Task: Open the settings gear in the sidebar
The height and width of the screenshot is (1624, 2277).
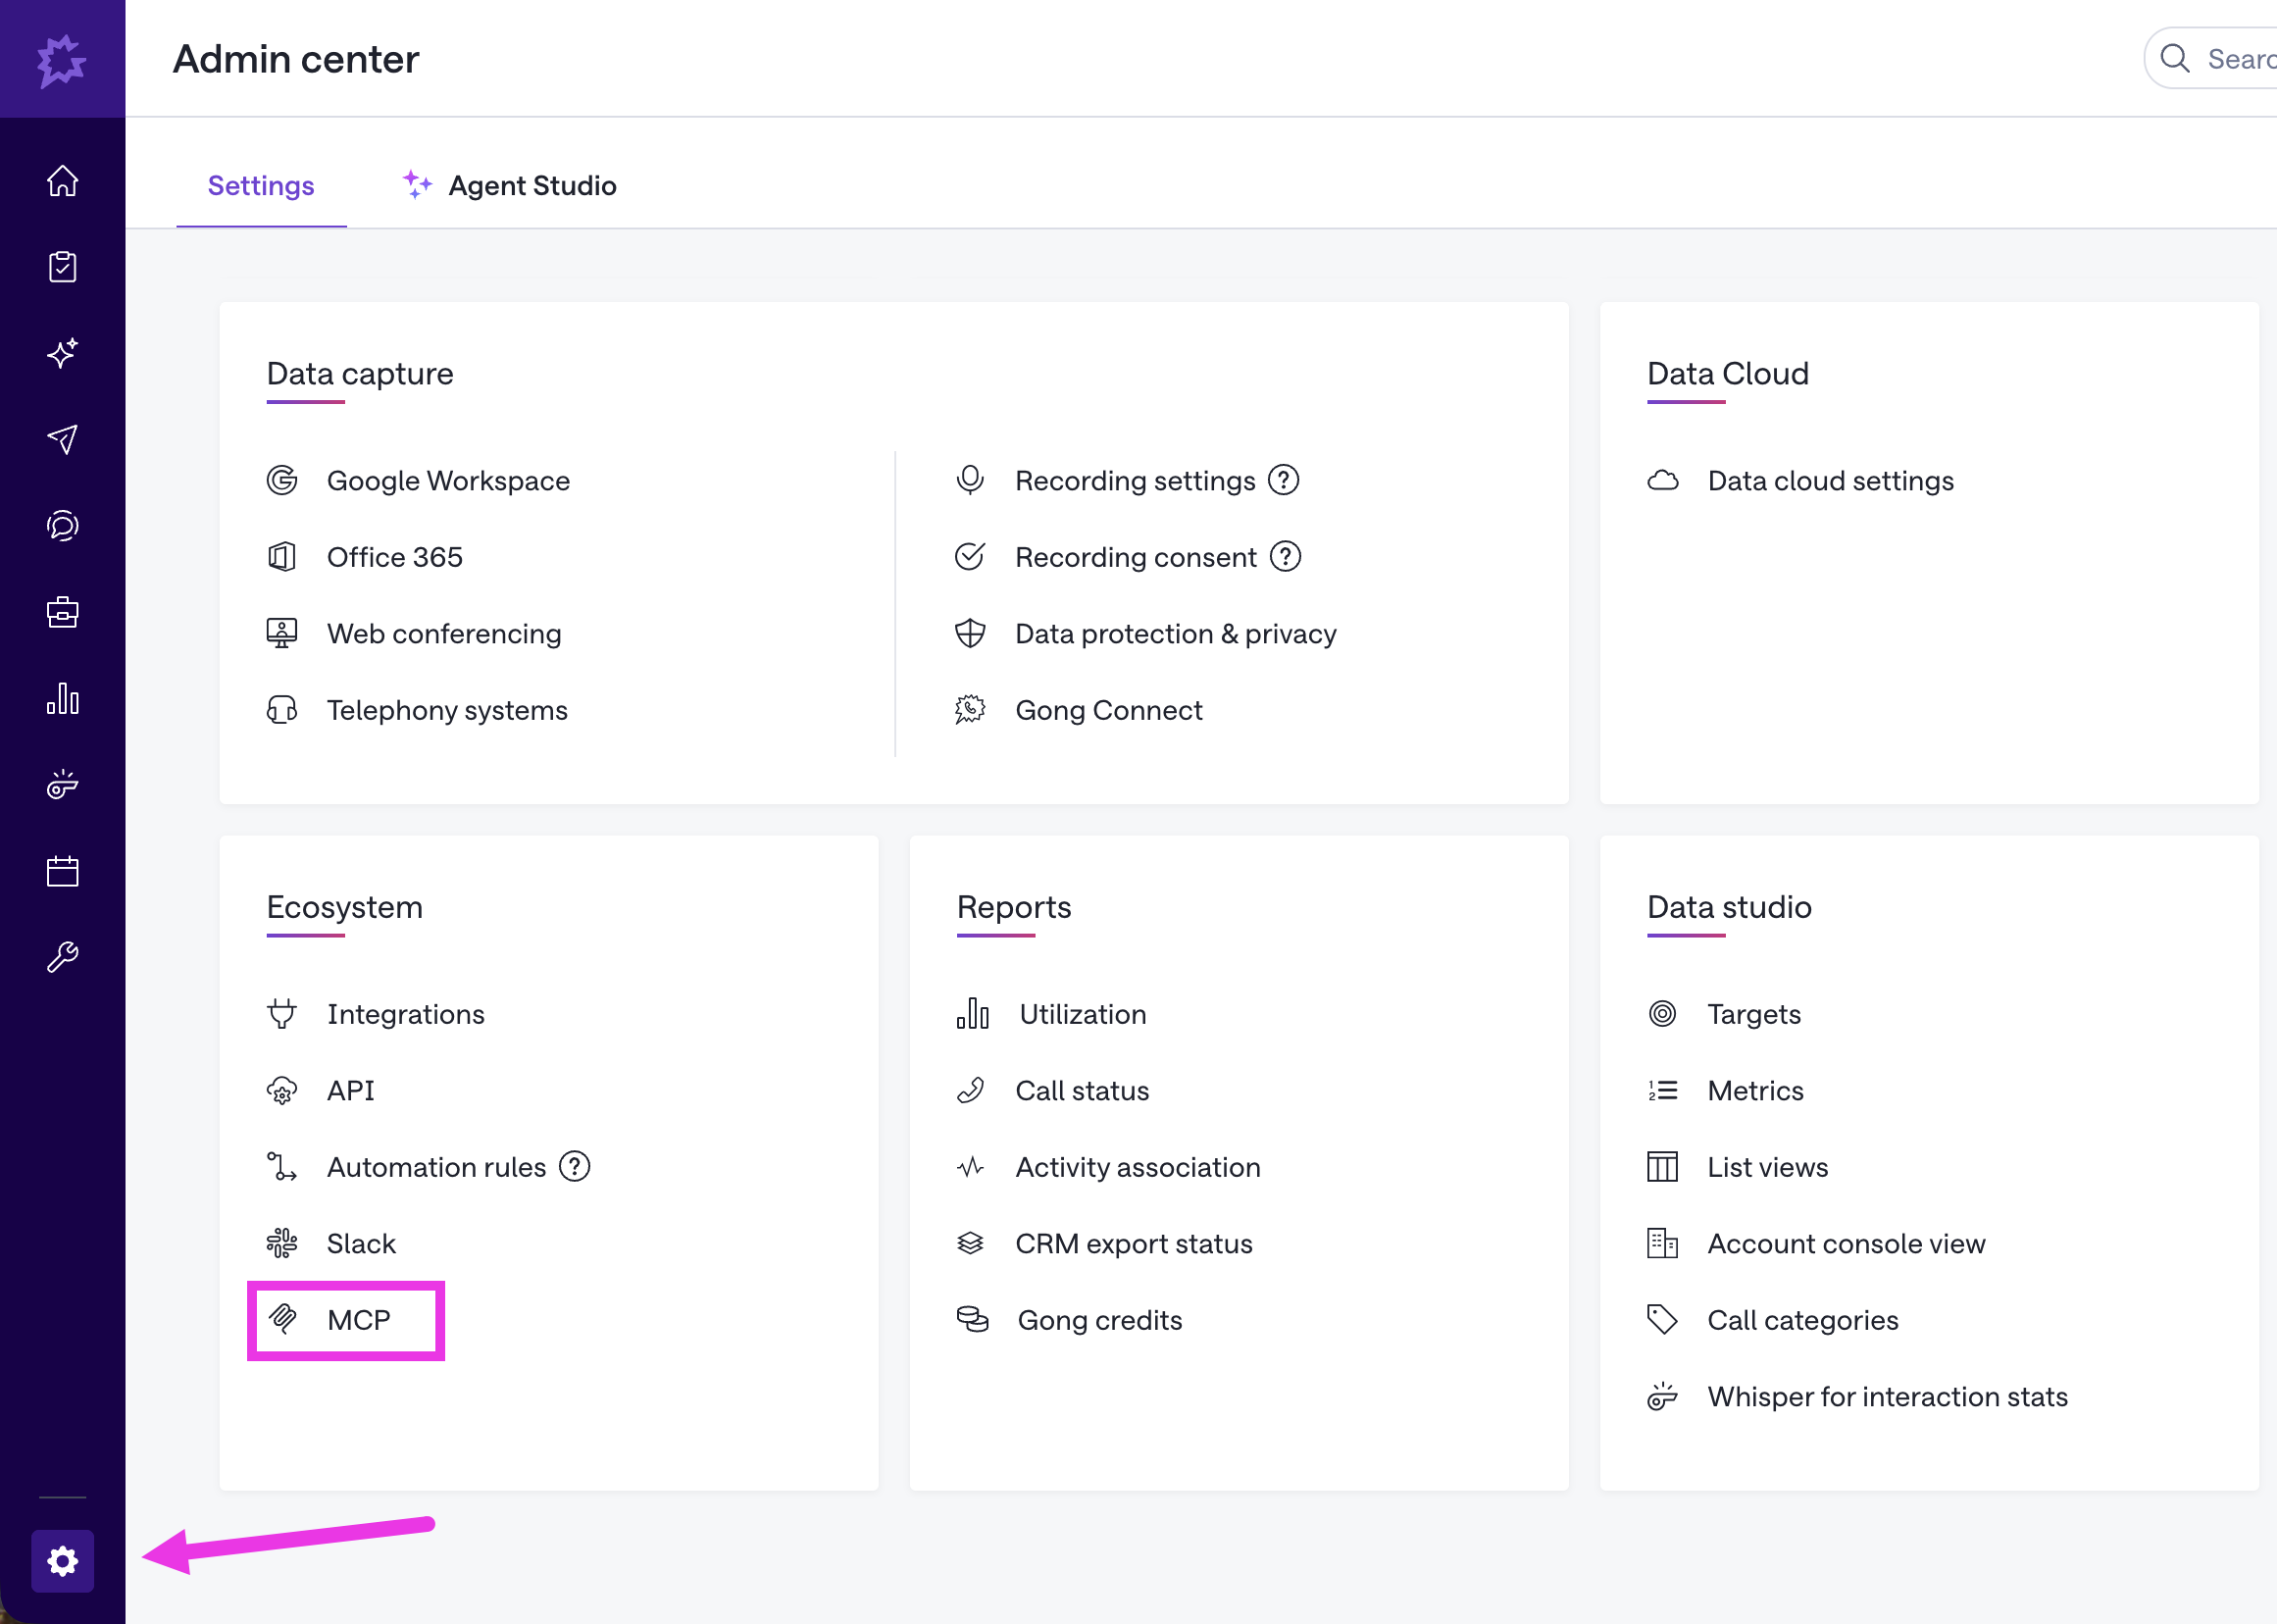Action: 62,1560
